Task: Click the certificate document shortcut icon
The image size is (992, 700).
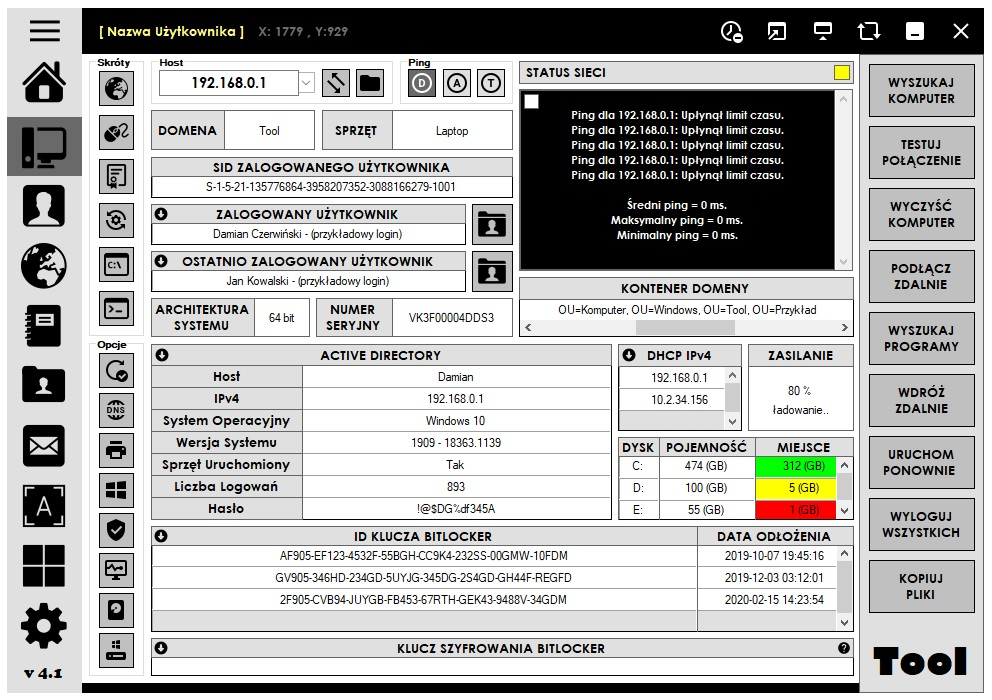Action: (117, 177)
